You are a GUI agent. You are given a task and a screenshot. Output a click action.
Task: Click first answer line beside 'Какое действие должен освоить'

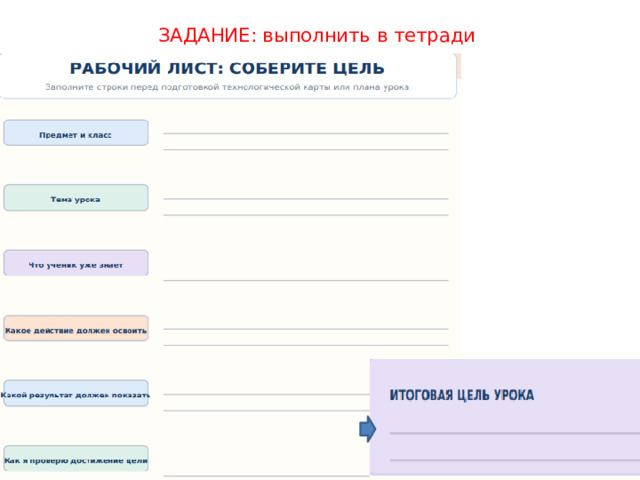[306, 329]
